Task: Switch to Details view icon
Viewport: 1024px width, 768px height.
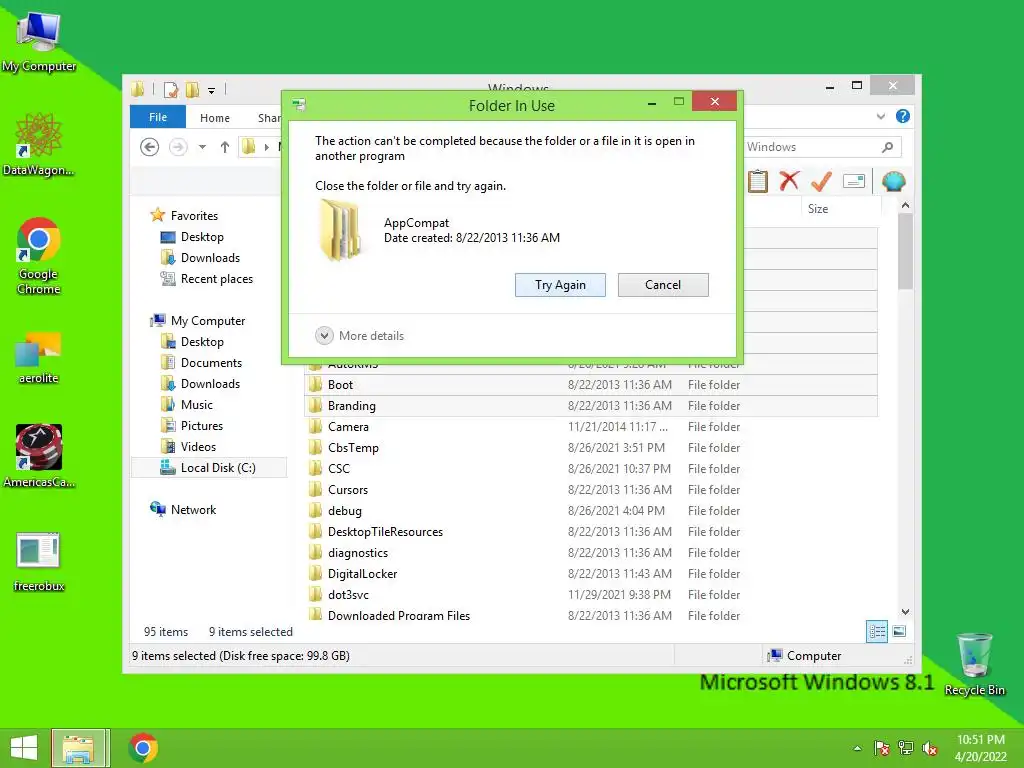Action: pyautogui.click(x=876, y=632)
